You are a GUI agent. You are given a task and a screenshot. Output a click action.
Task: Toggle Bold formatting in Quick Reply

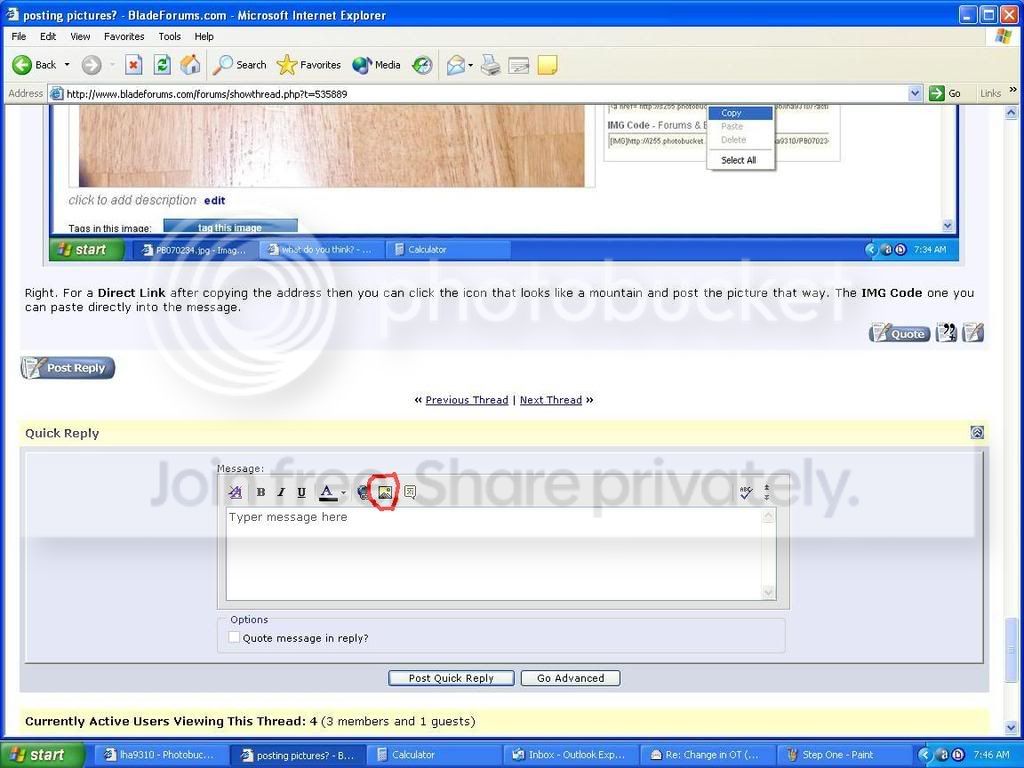pos(261,492)
